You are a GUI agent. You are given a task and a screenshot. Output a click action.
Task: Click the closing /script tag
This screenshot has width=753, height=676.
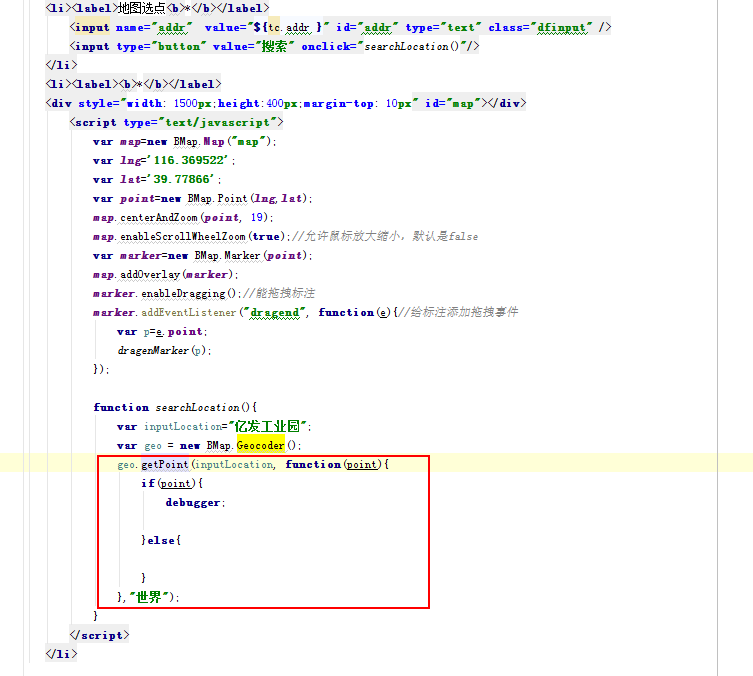coord(99,635)
